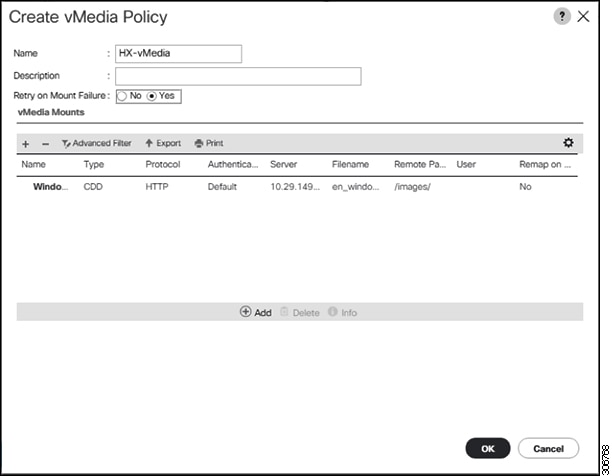
Task: Click the minus icon in mounts toolbar
Action: coord(46,144)
